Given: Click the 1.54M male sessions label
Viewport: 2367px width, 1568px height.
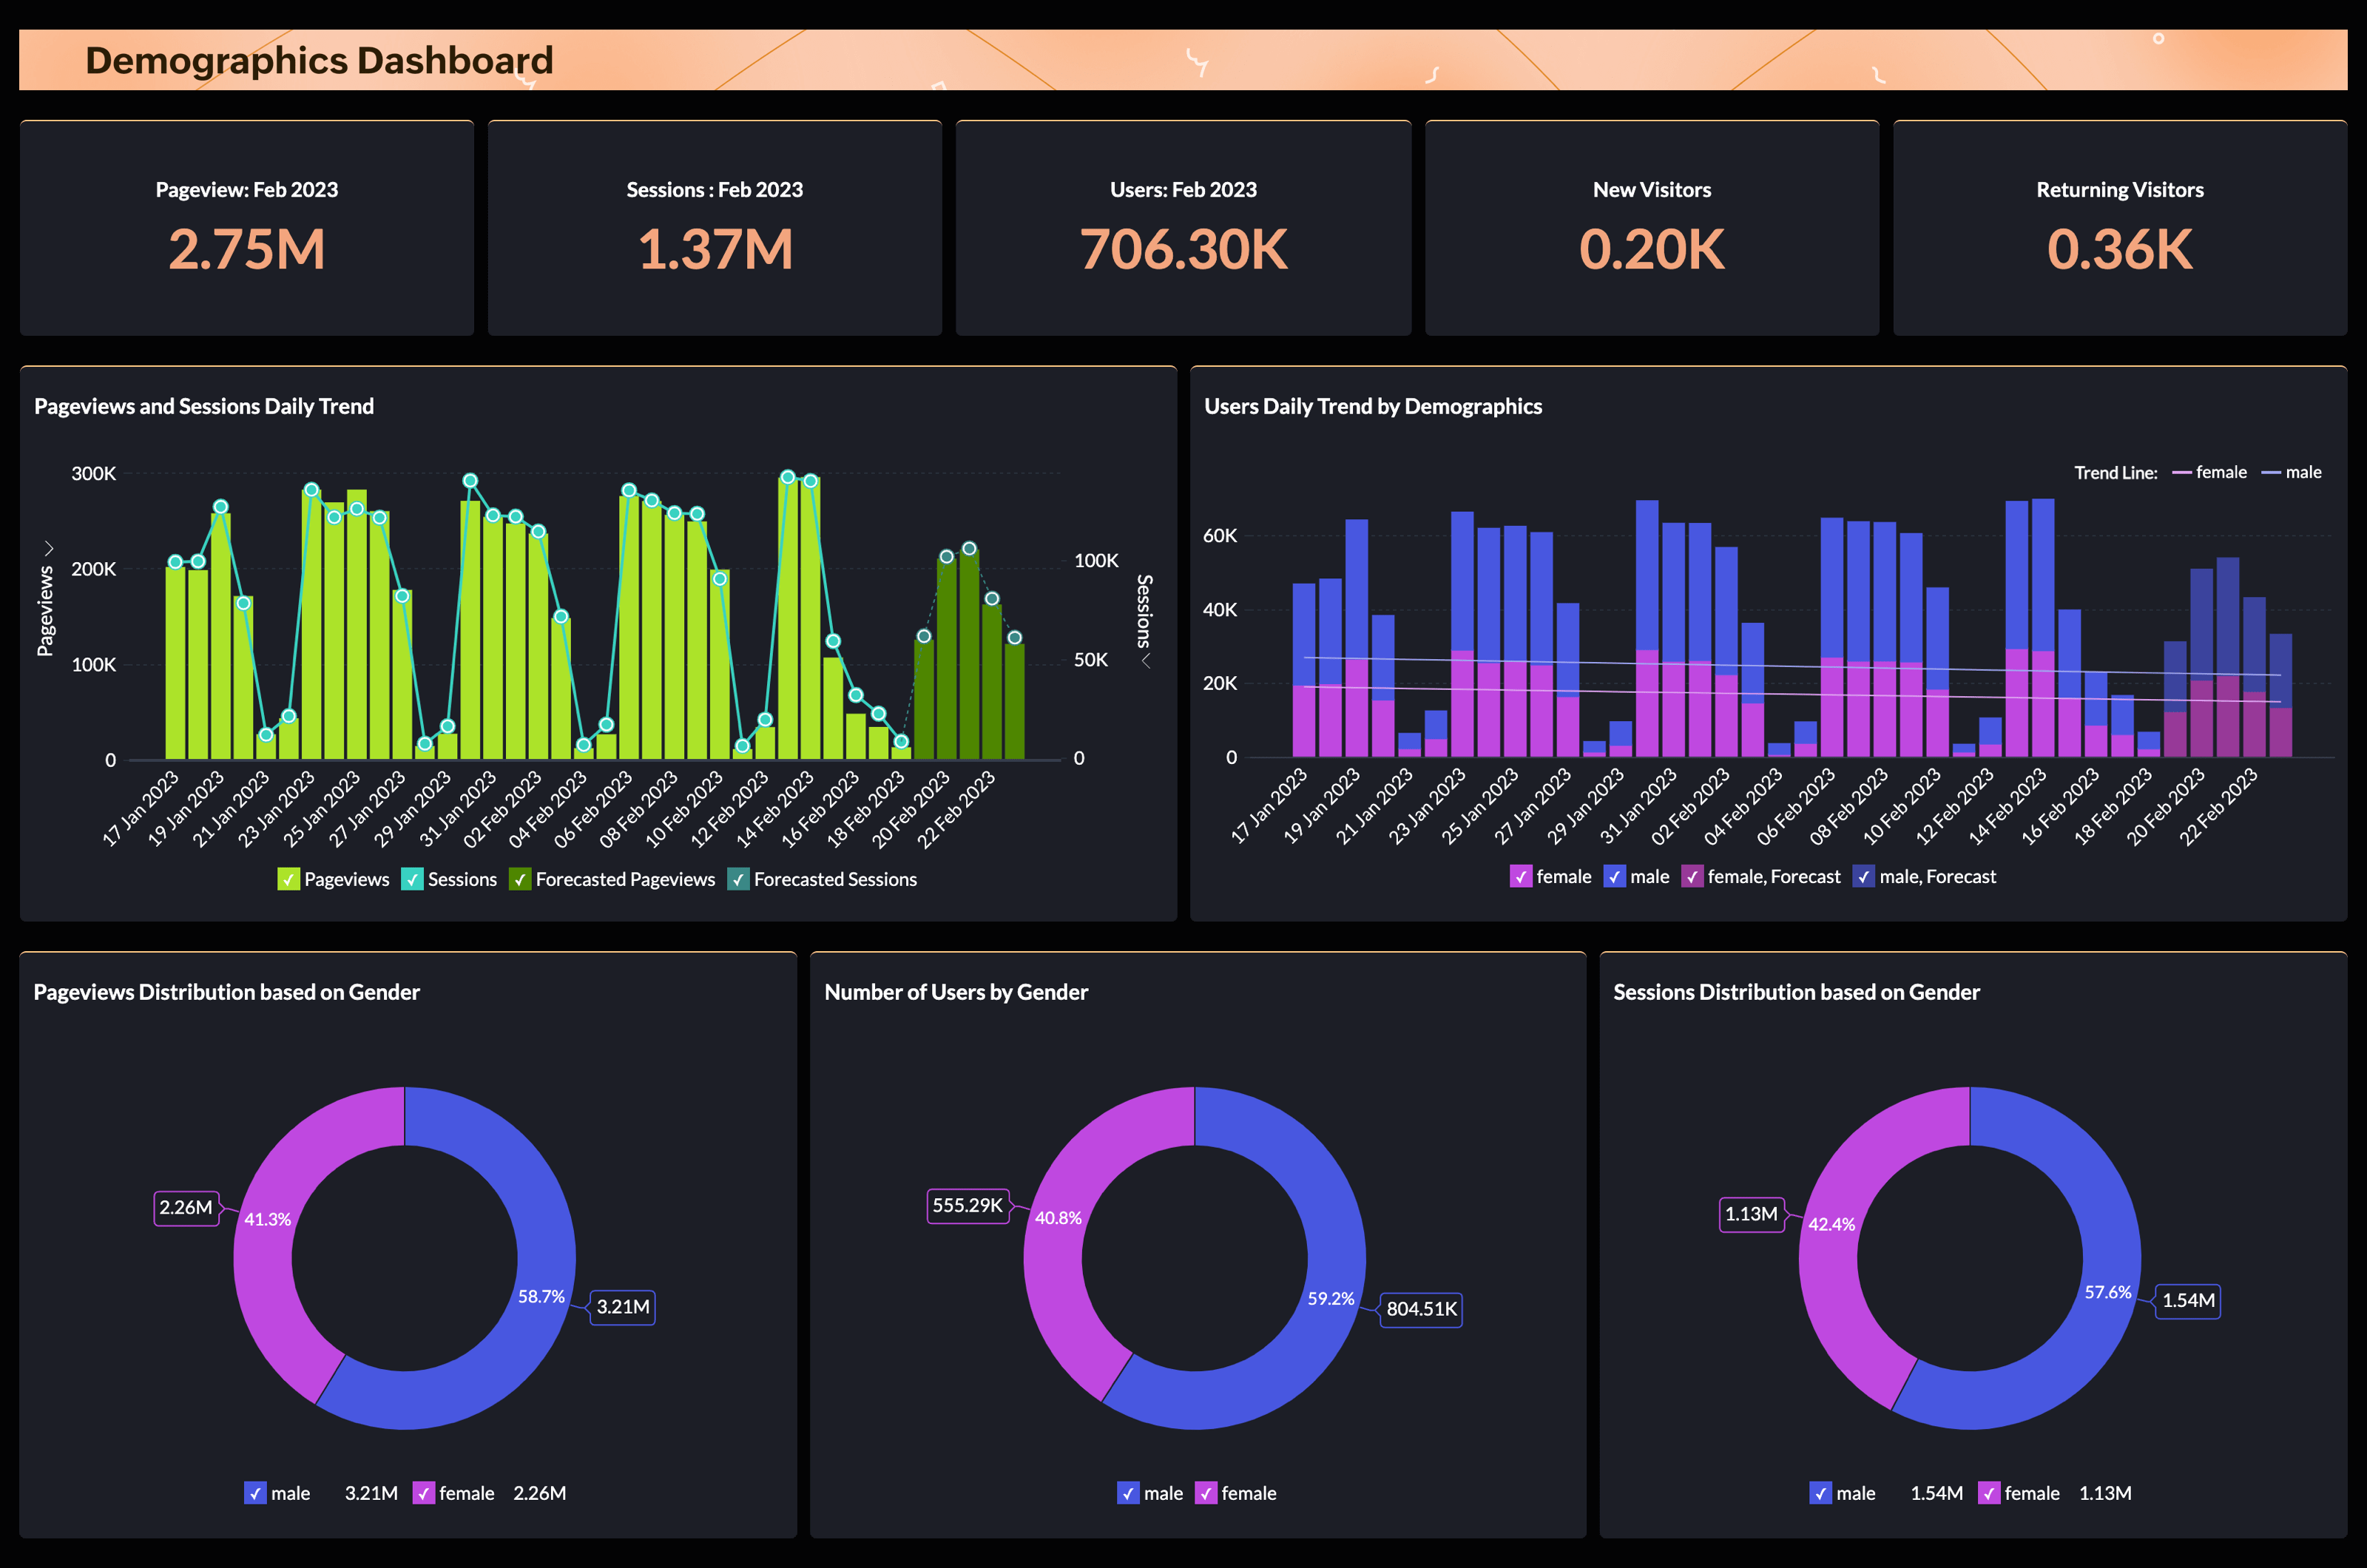Looking at the screenshot, I should [x=2187, y=1302].
